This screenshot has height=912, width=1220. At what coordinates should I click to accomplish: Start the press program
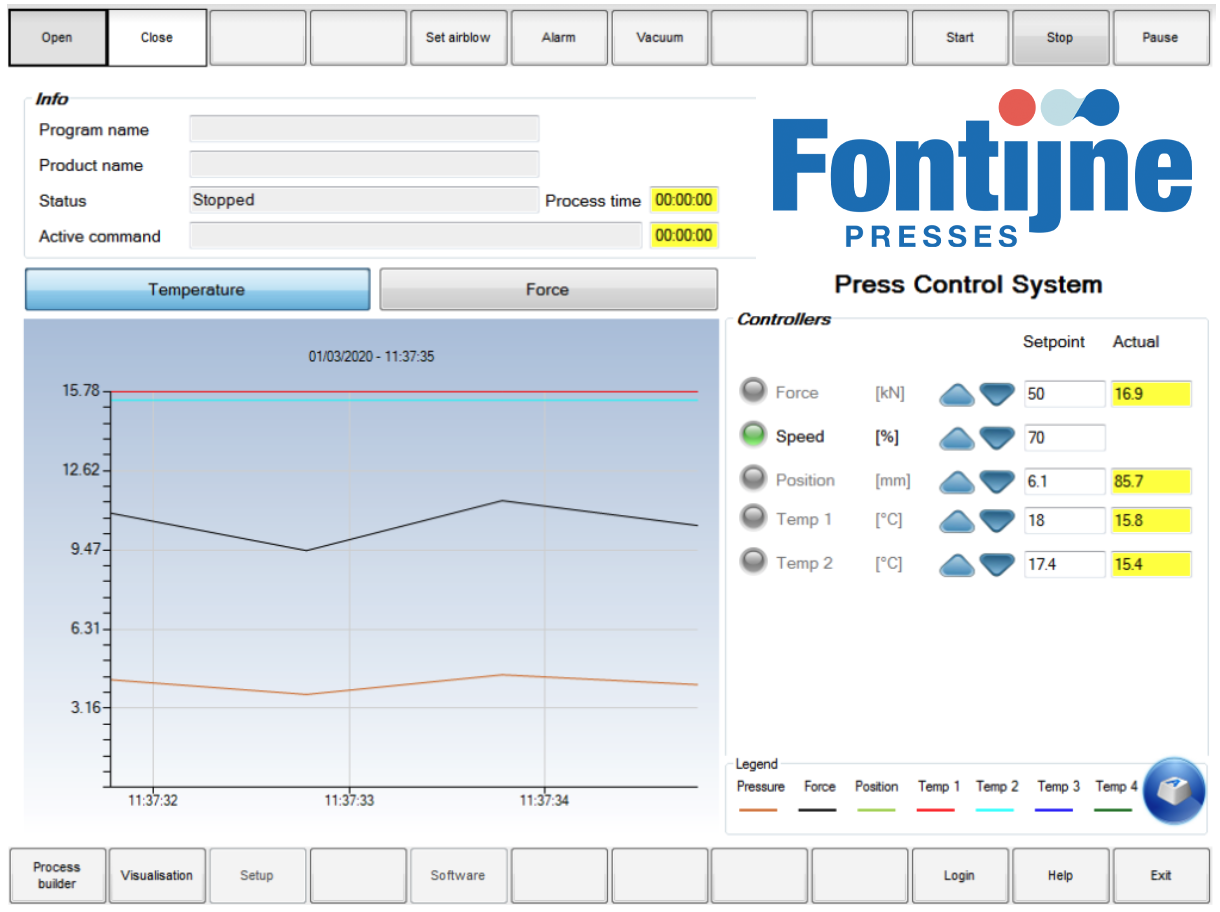point(960,38)
